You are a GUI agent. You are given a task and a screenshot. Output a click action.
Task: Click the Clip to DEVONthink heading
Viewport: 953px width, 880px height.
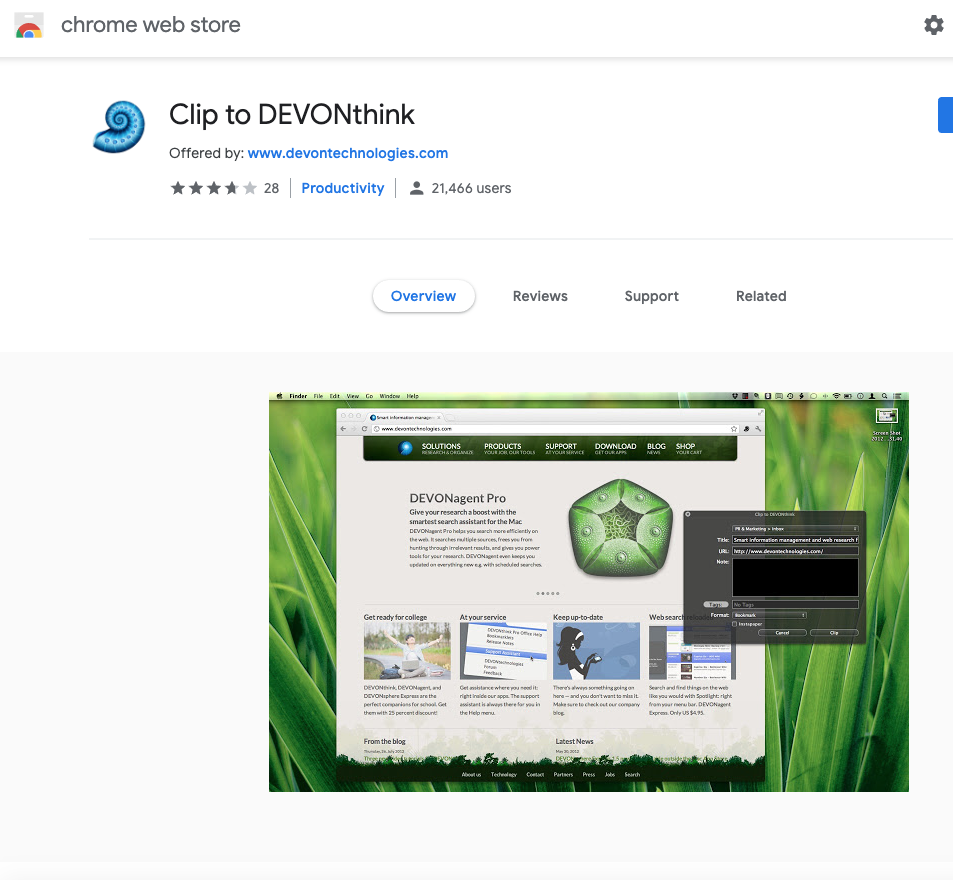click(292, 115)
